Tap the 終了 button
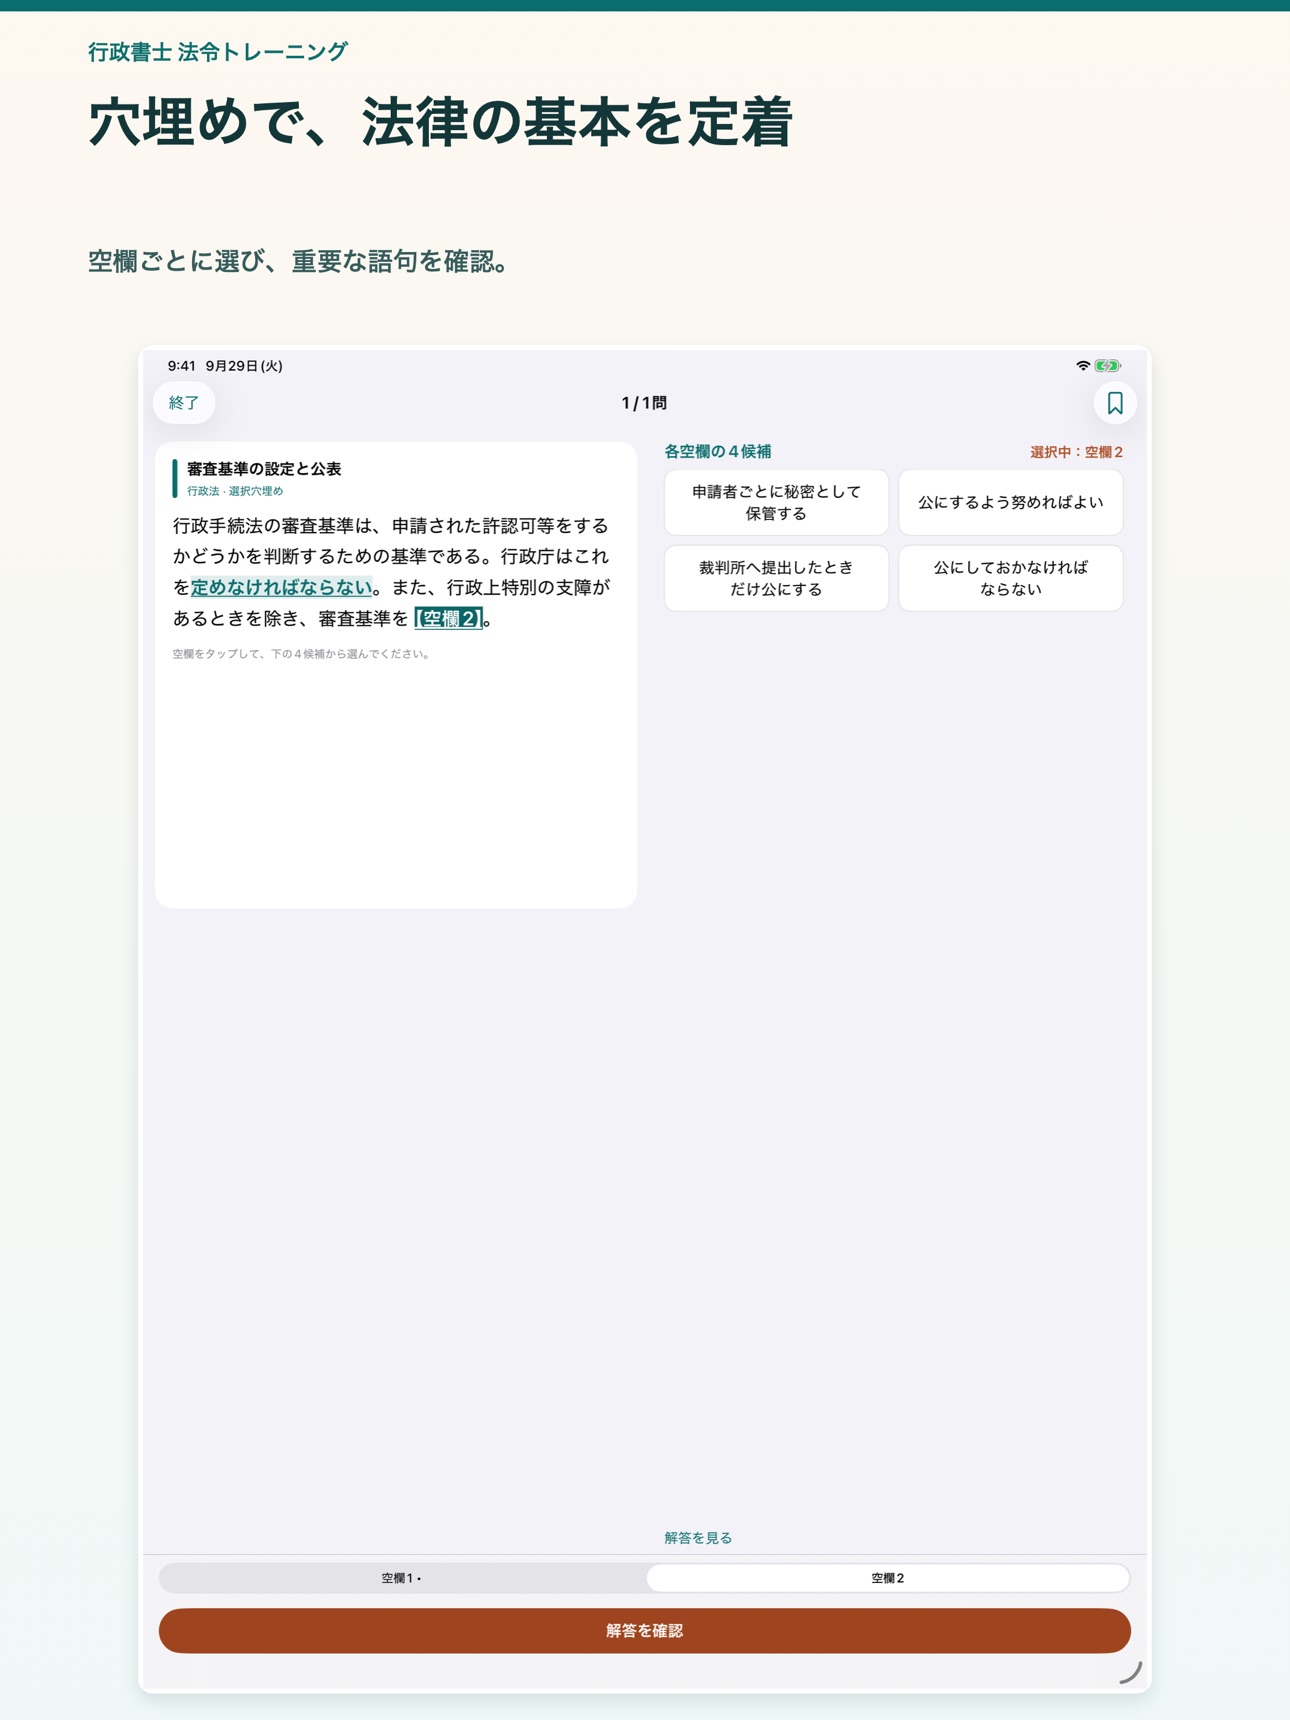 click(184, 403)
